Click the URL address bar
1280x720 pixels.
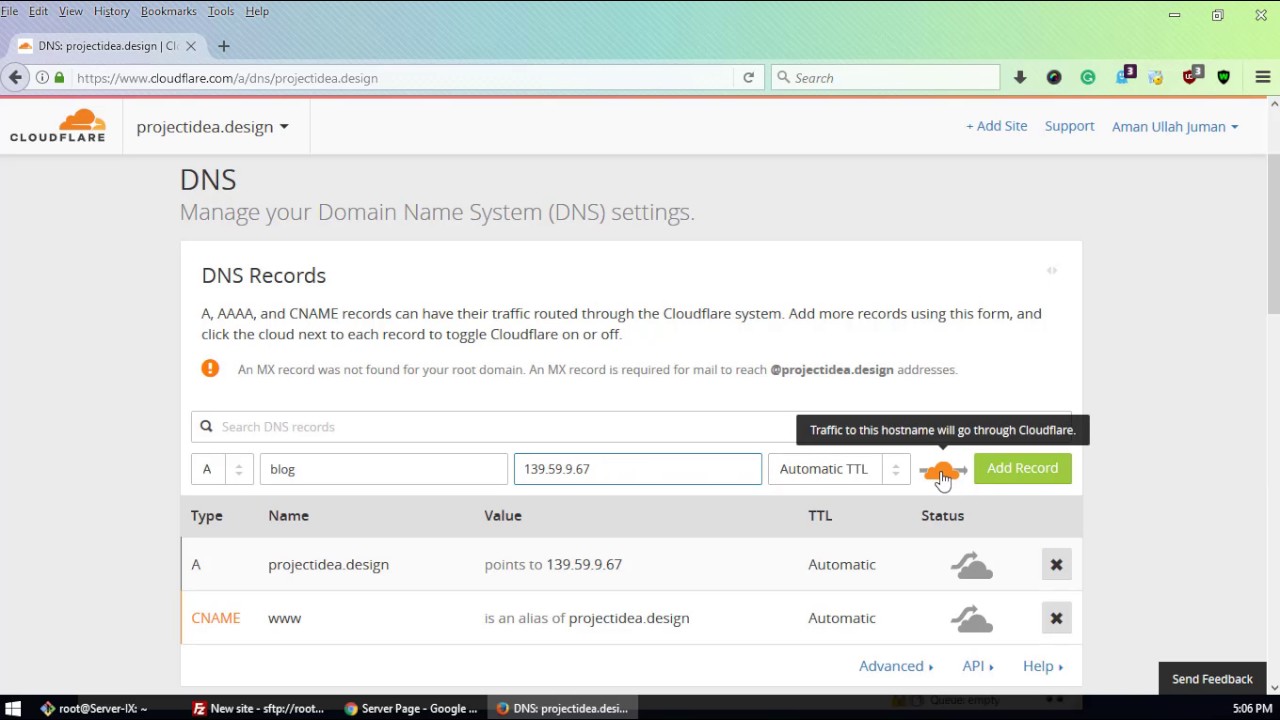pyautogui.click(x=400, y=78)
